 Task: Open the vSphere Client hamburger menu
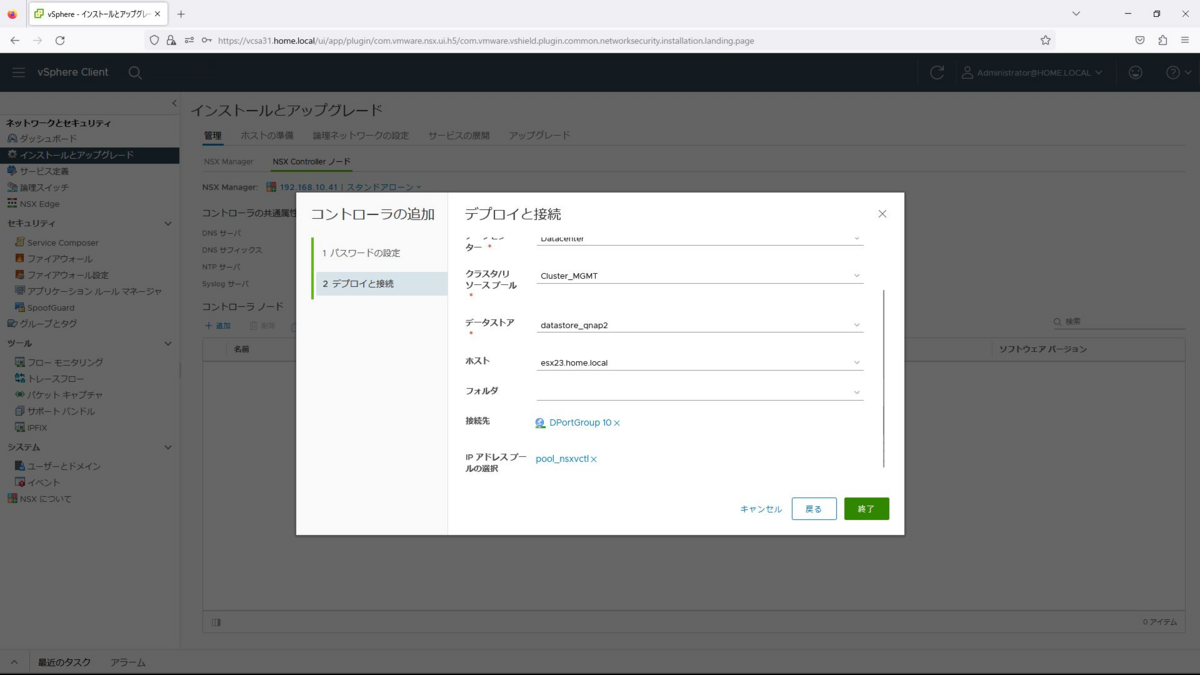click(x=18, y=72)
